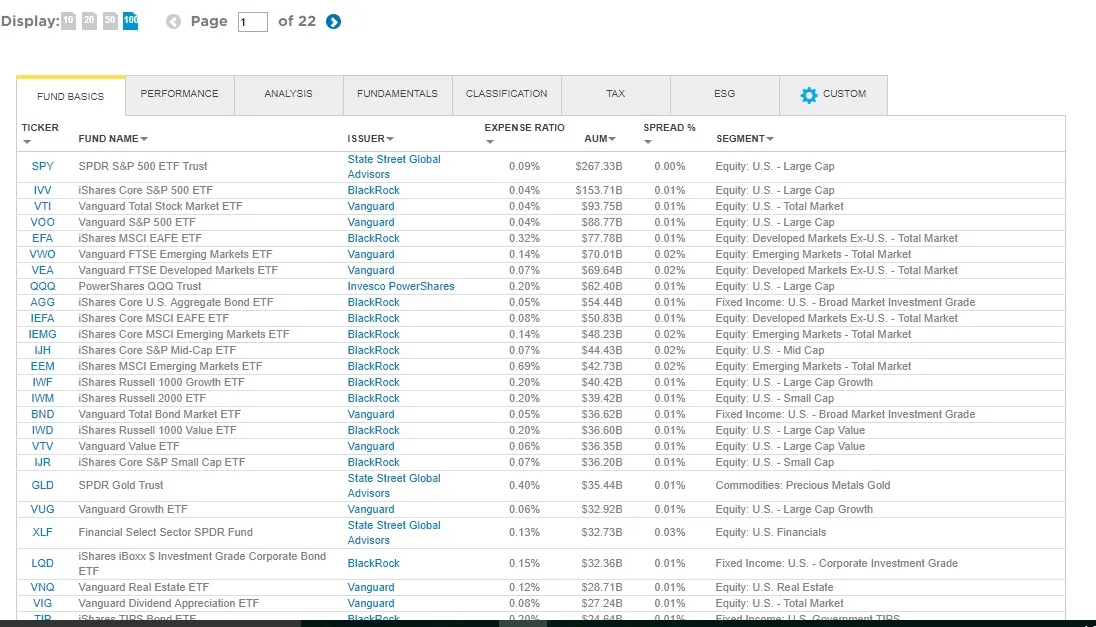Open the SPY ticker link

(x=43, y=166)
